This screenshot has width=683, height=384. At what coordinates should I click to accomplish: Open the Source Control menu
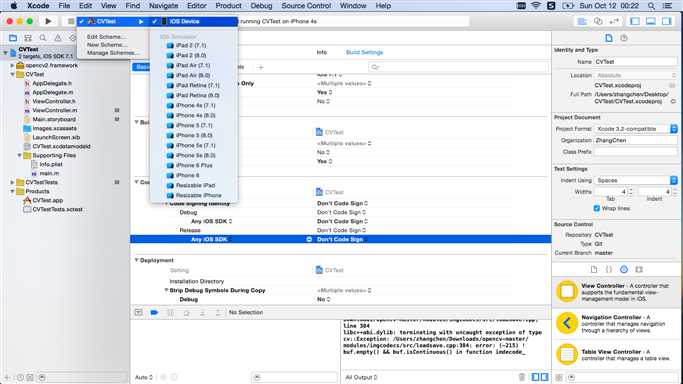[x=306, y=6]
